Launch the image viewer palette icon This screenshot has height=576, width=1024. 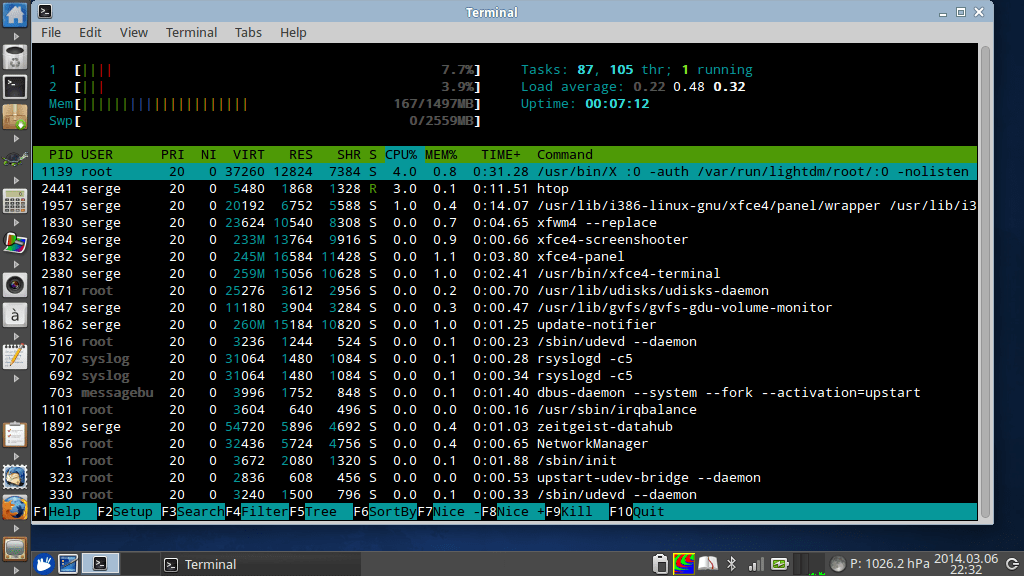point(14,243)
